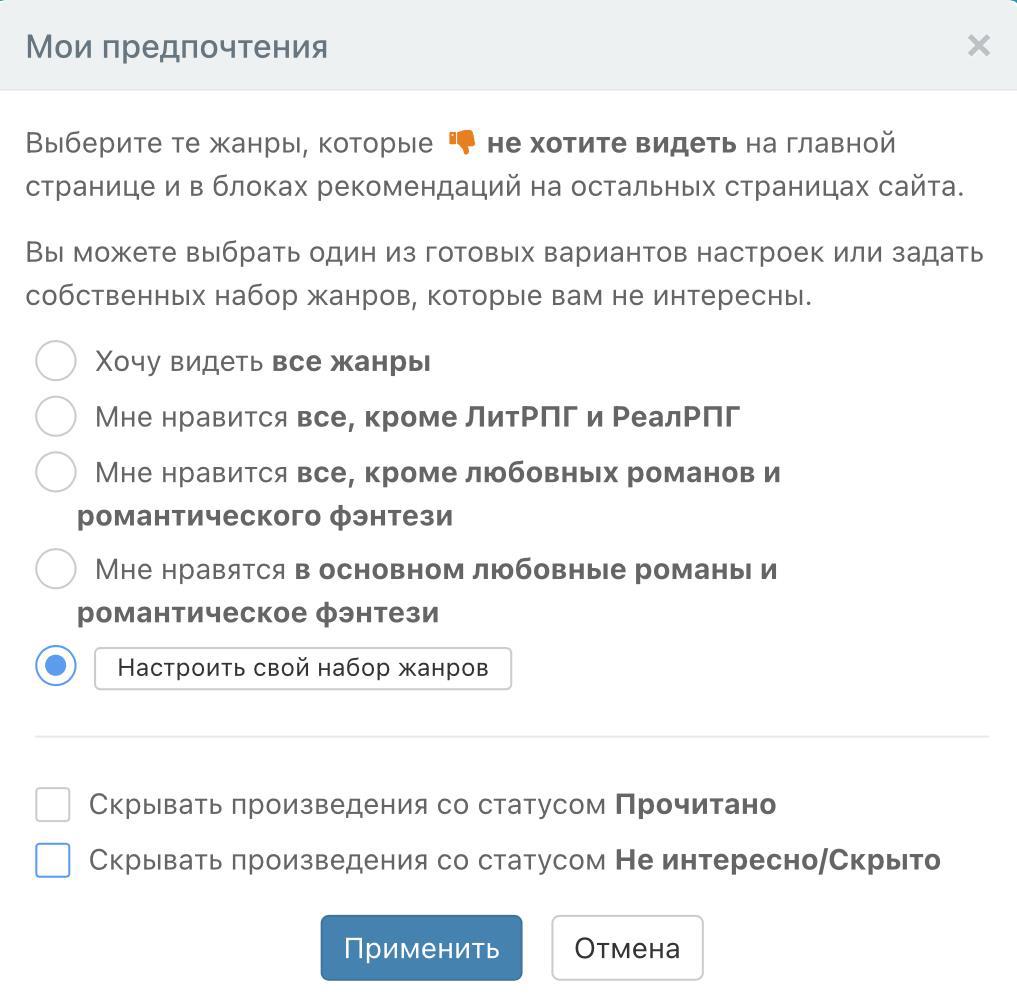
Task: Click the bold ЛитРПГ и РеалРПГ label text
Action: [x=603, y=416]
